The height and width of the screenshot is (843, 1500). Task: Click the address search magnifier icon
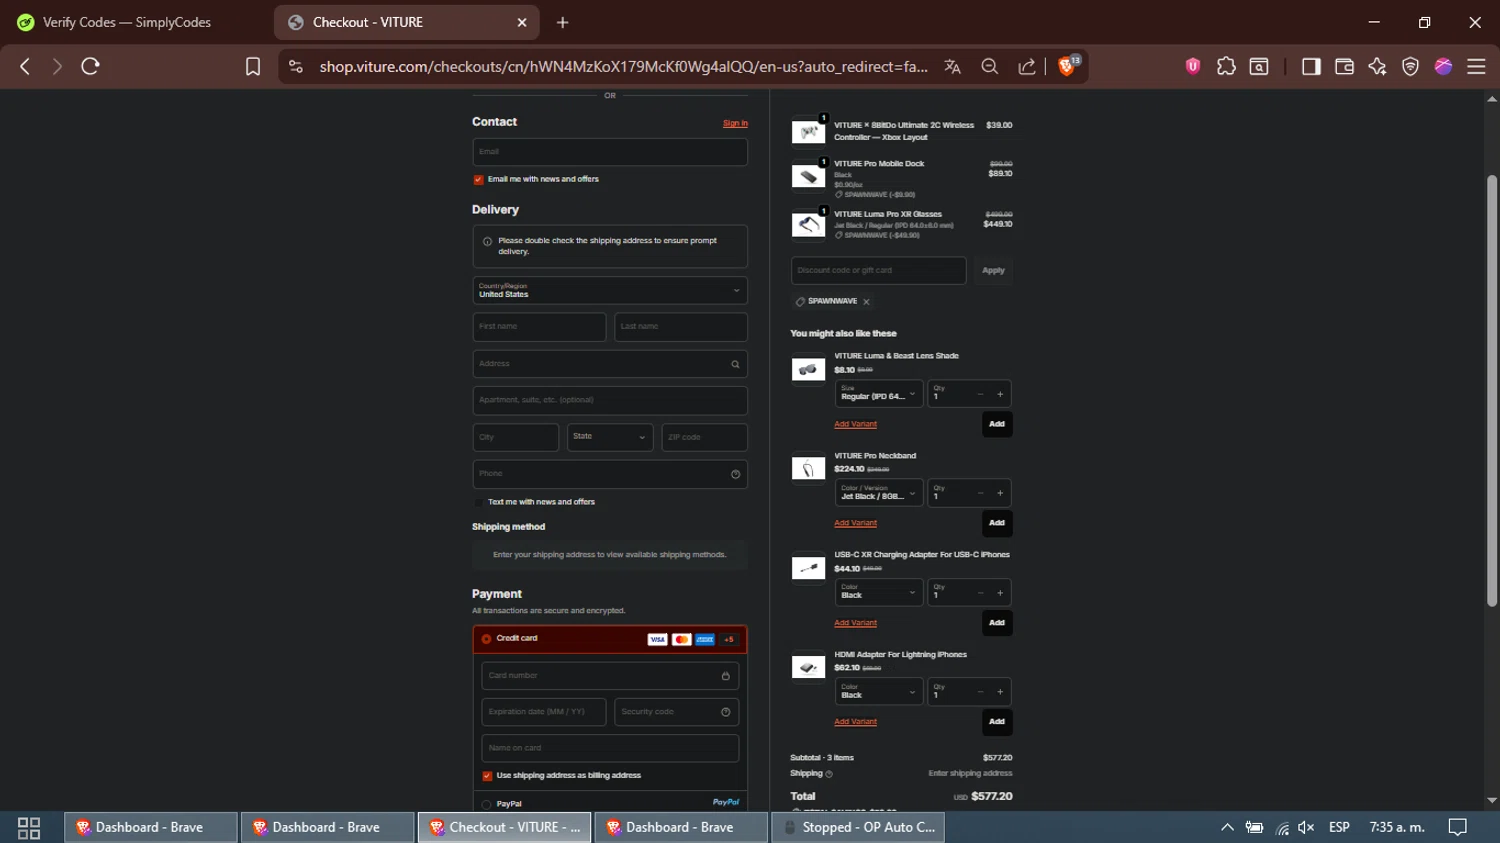[x=735, y=364]
